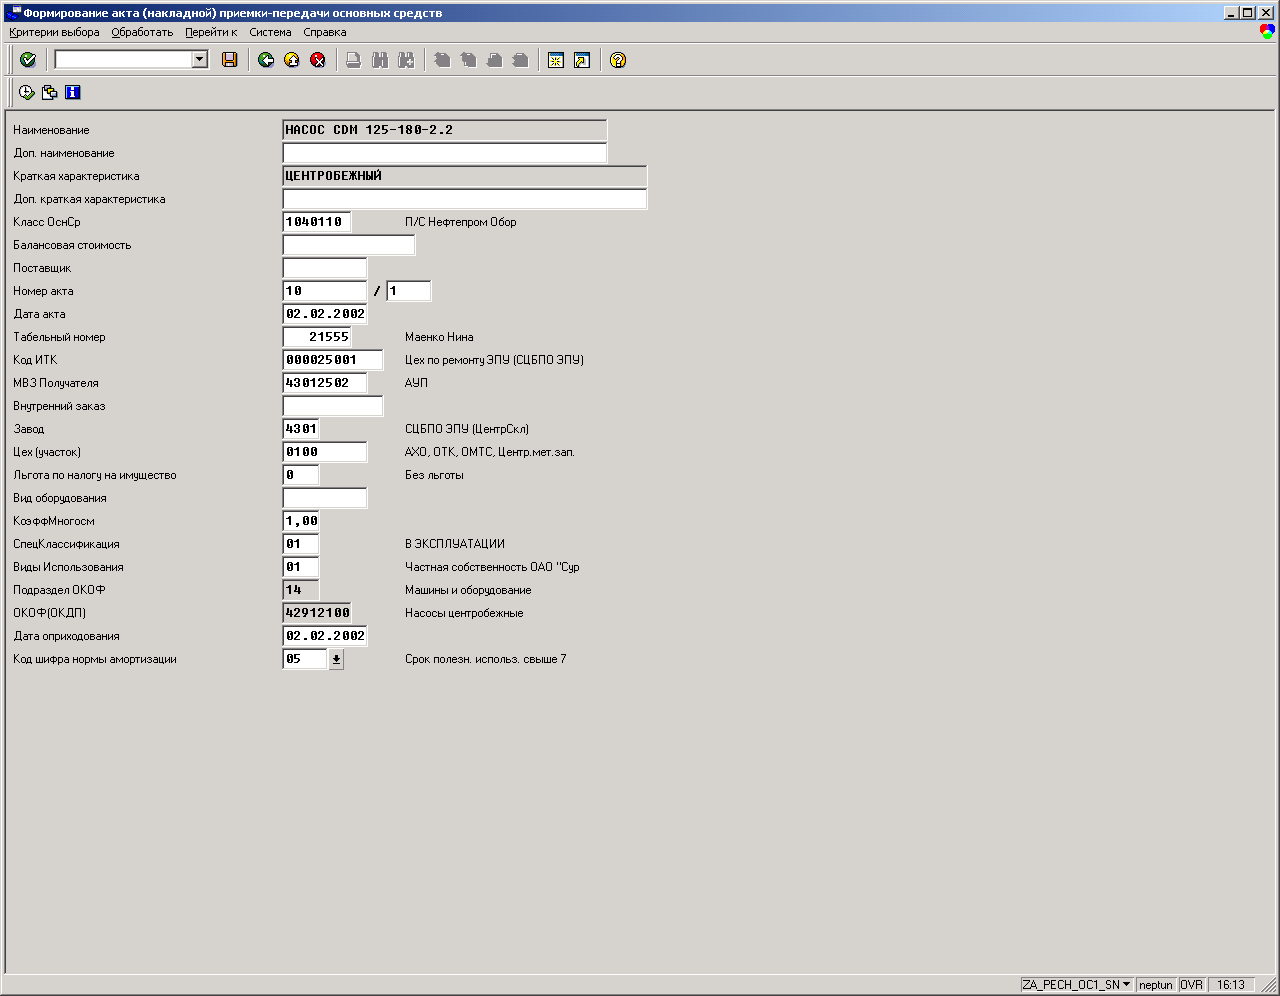The image size is (1280, 996).
Task: Click the blue information icon
Action: [72, 93]
